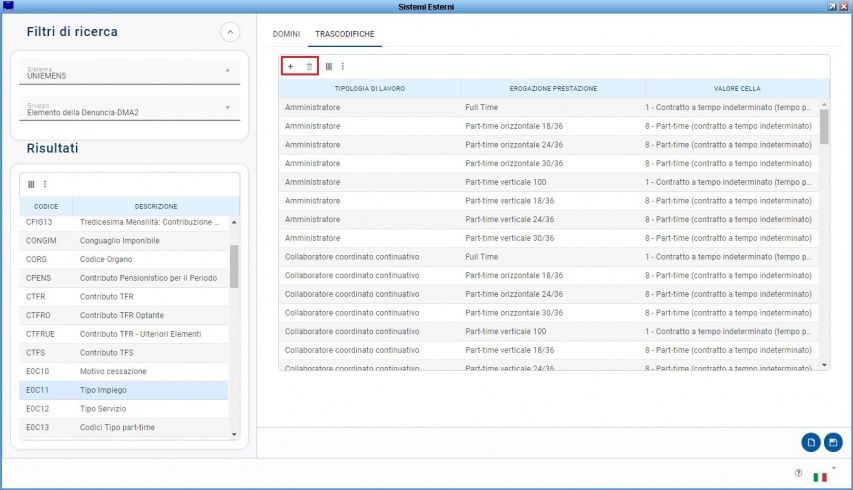Open language selector with Italian flag
Screen dimensions: 853x490
point(820,476)
